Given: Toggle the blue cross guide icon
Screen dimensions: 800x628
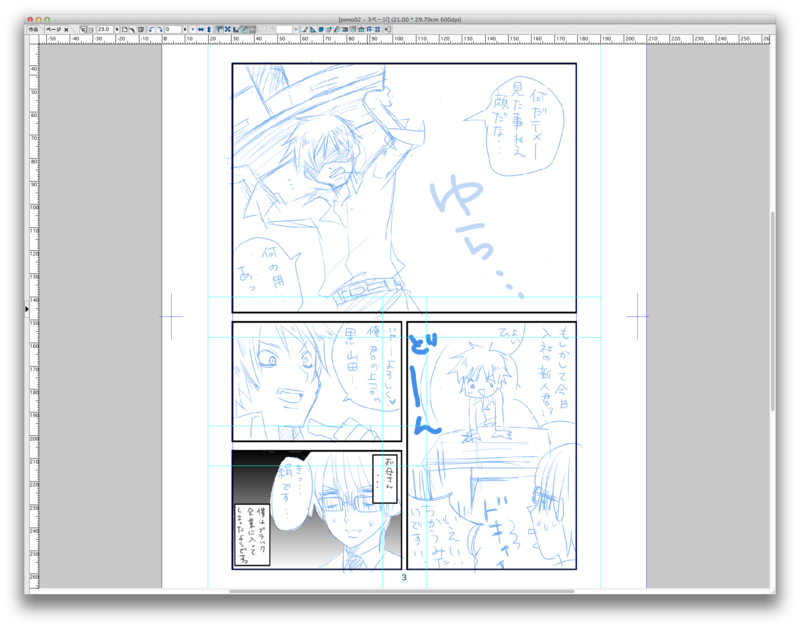Looking at the screenshot, I should [228, 30].
